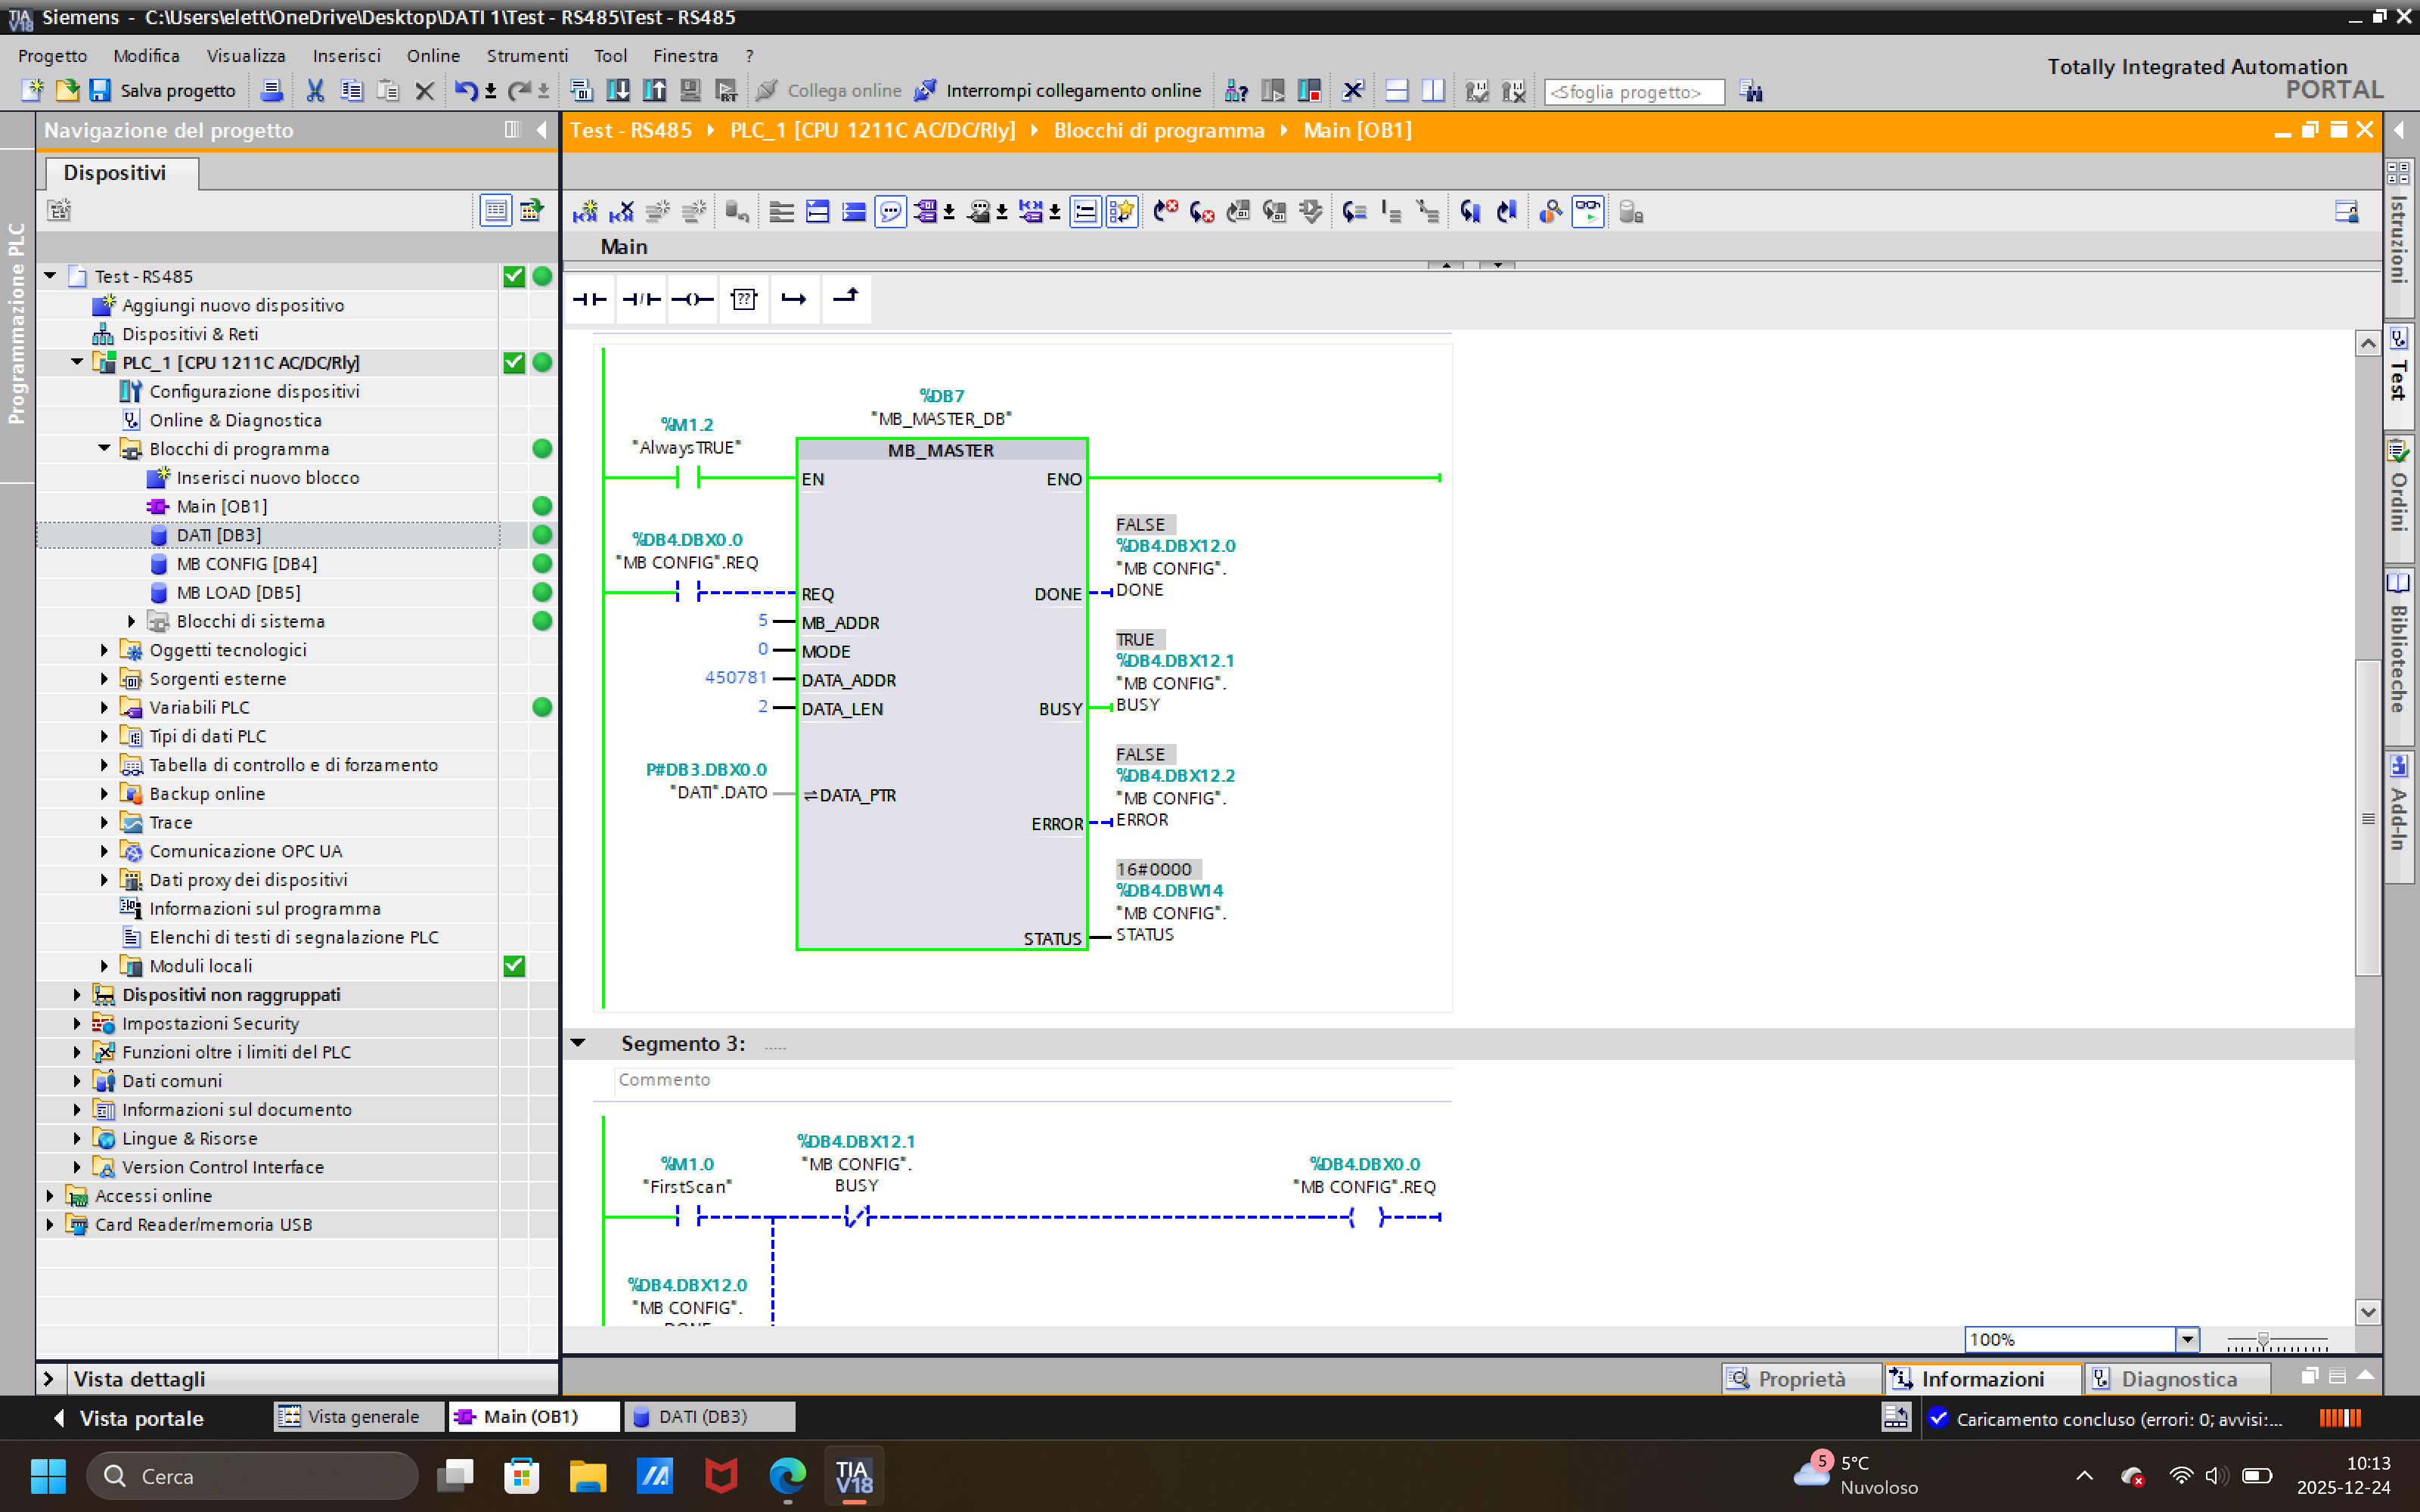Insert a normally closed contact

click(641, 299)
